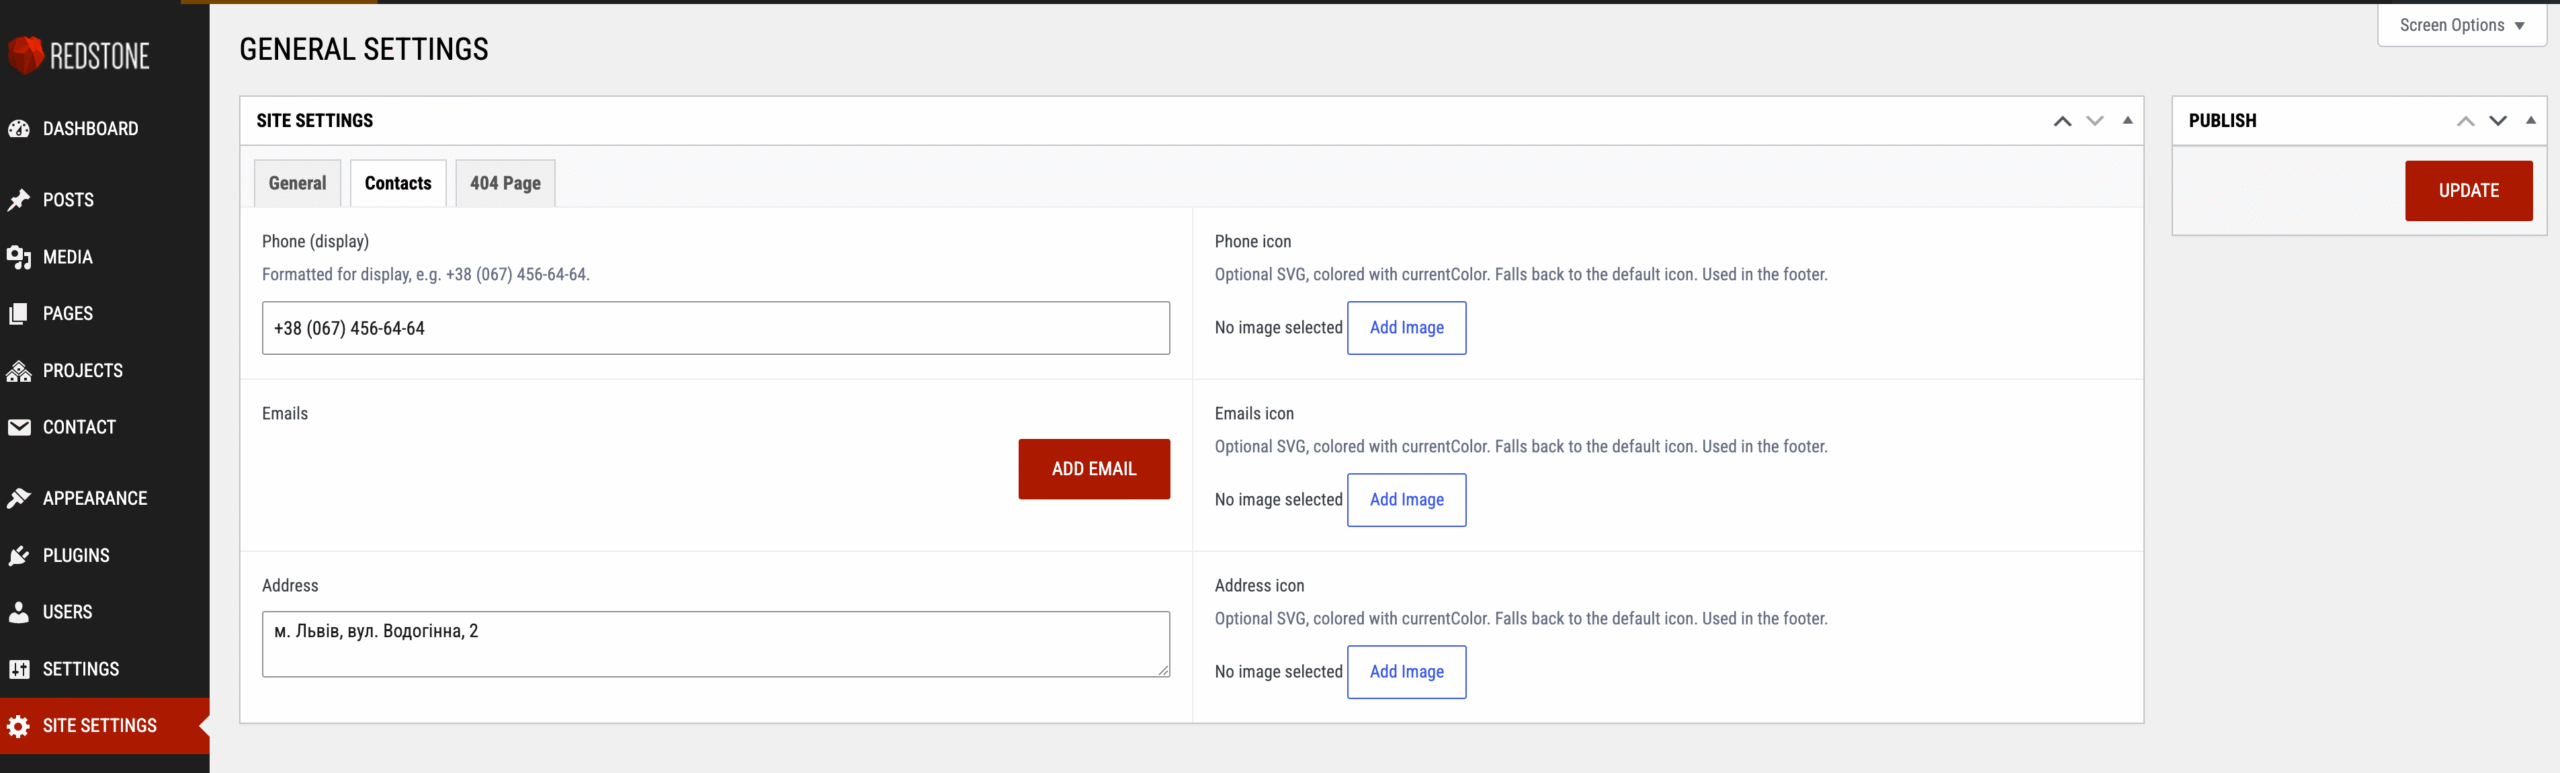2560x773 pixels.
Task: Click the Site Settings gear icon
Action: (19, 726)
